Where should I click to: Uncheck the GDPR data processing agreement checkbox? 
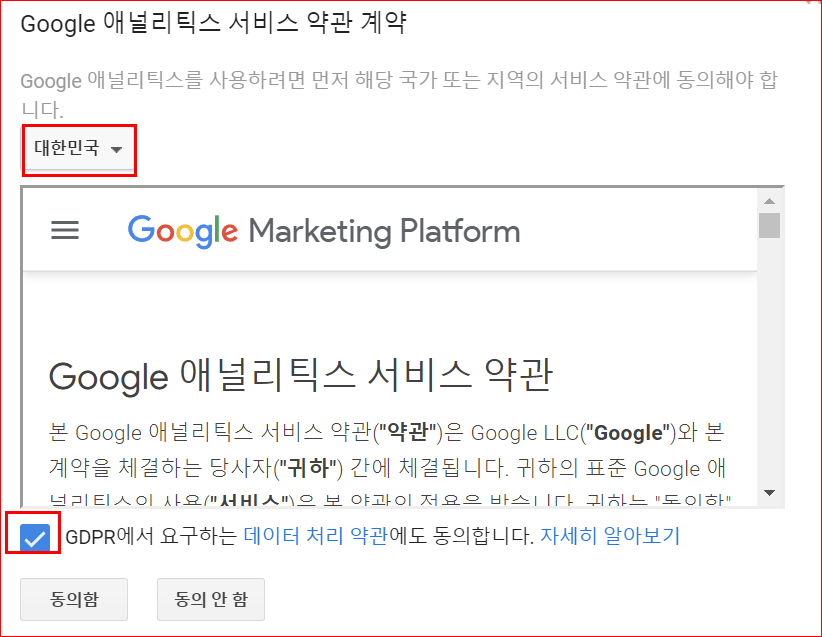point(33,537)
